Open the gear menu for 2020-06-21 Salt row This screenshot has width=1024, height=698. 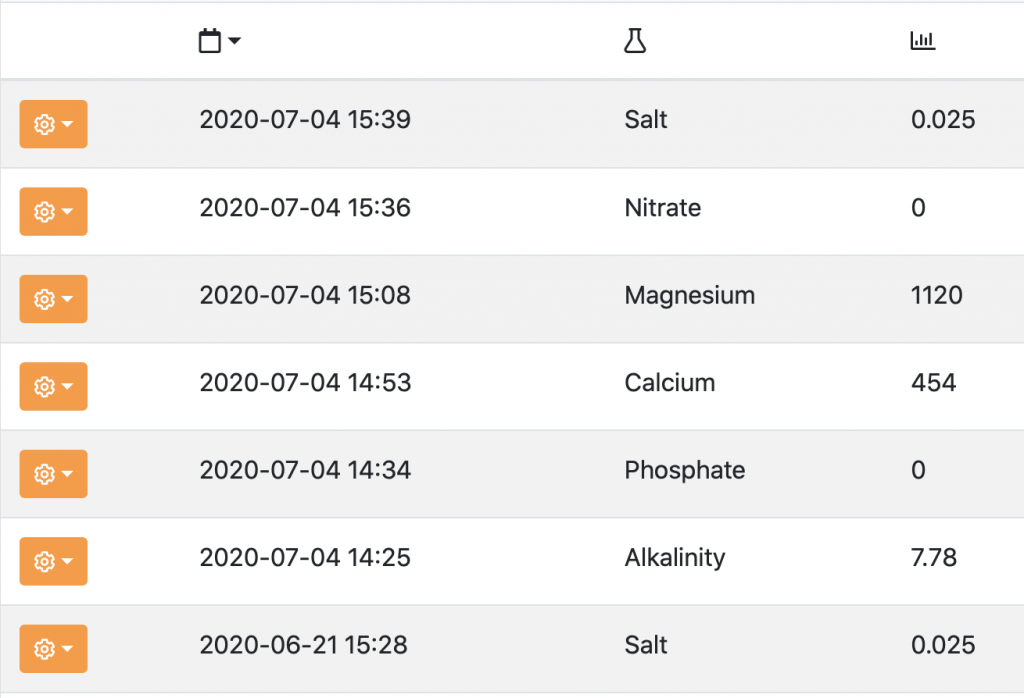(53, 649)
